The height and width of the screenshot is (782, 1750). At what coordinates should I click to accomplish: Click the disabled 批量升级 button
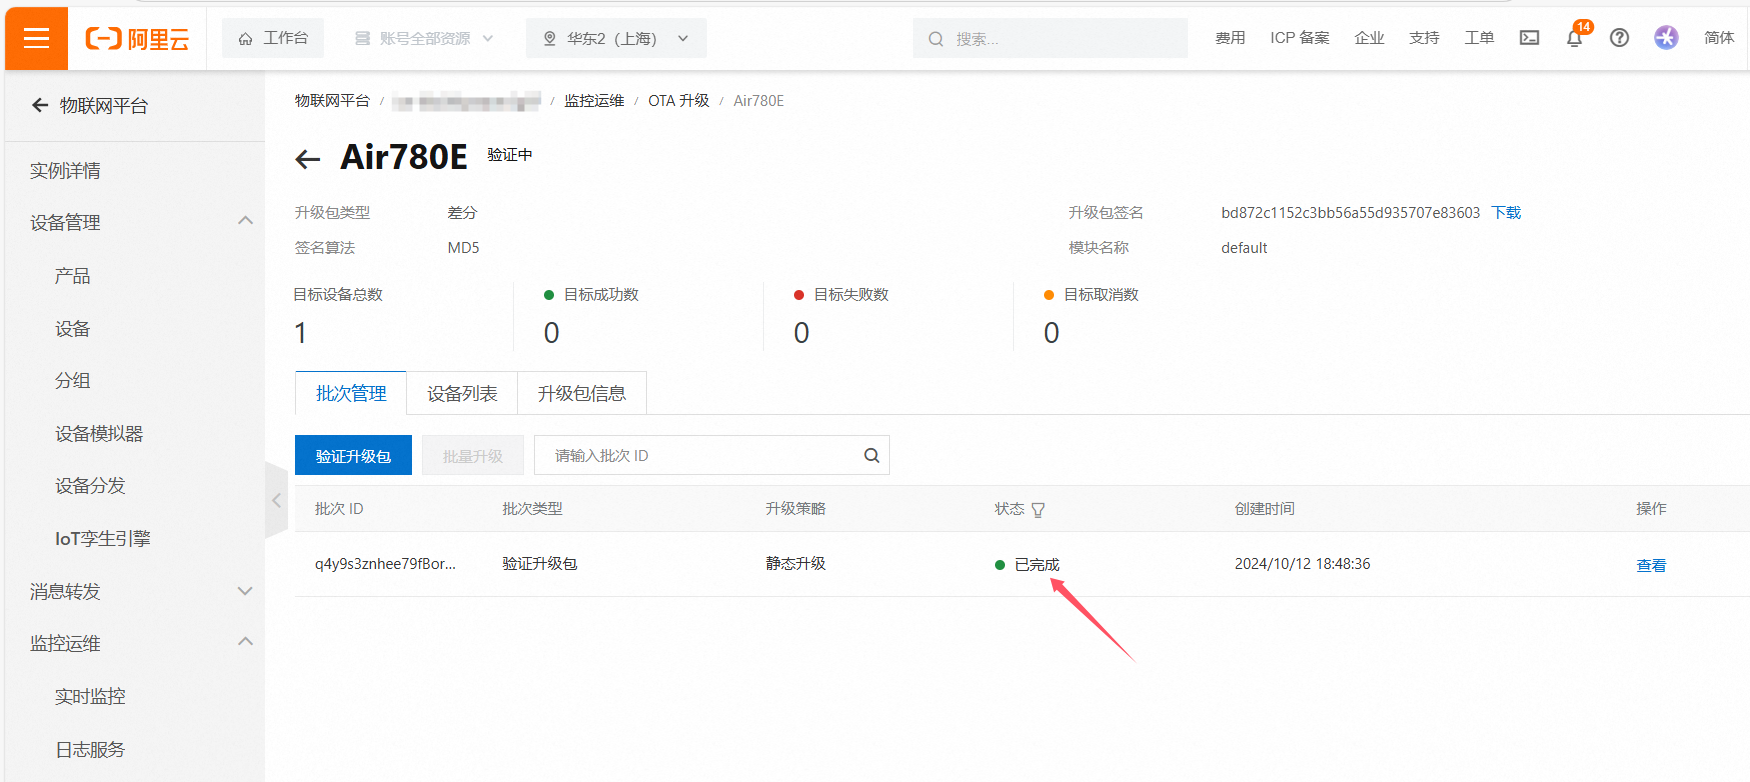click(472, 456)
